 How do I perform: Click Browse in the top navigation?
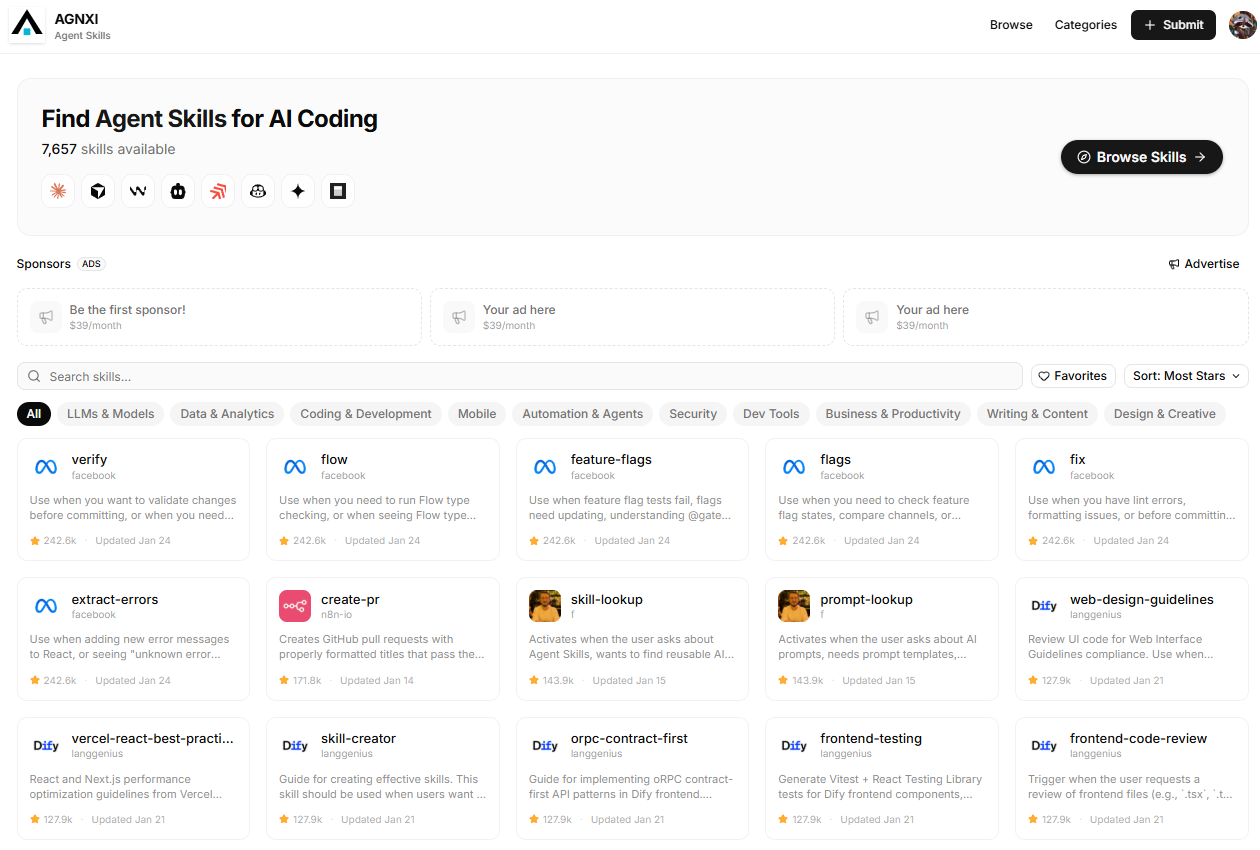pos(1011,24)
